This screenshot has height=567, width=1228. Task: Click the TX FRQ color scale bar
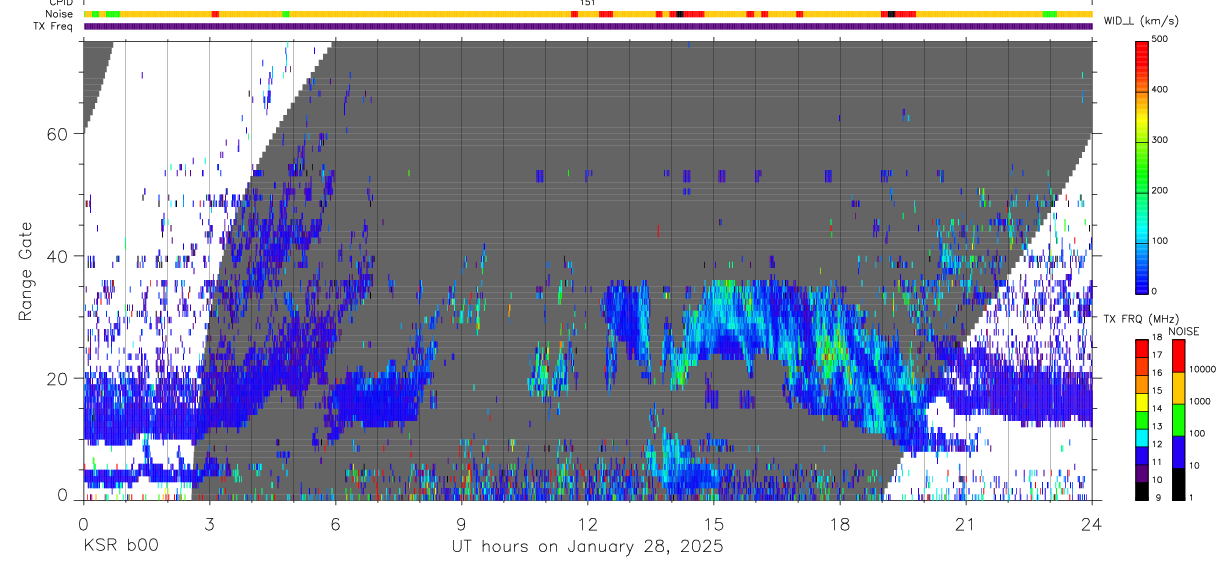[x=1142, y=419]
